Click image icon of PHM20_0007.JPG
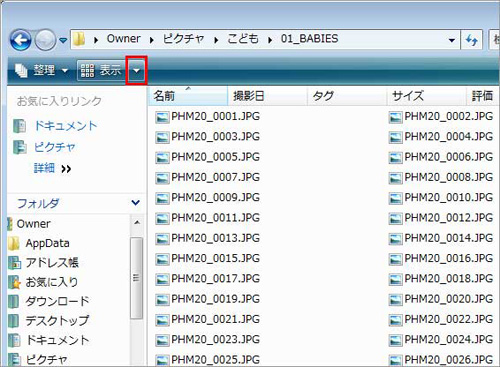Image resolution: width=500 pixels, height=367 pixels. coord(162,178)
